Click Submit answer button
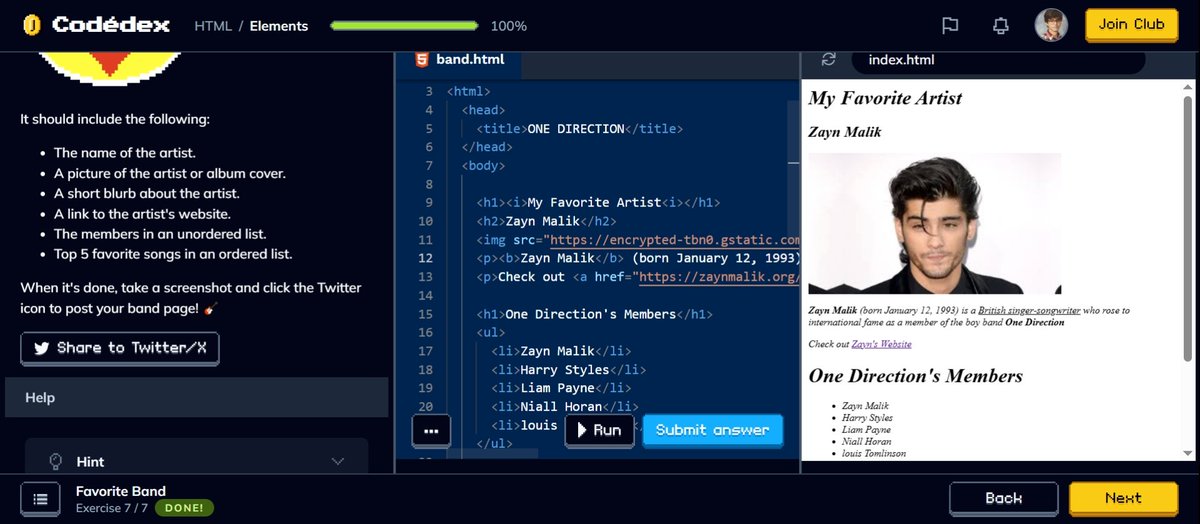Screen dimensions: 1200x524 (712, 430)
